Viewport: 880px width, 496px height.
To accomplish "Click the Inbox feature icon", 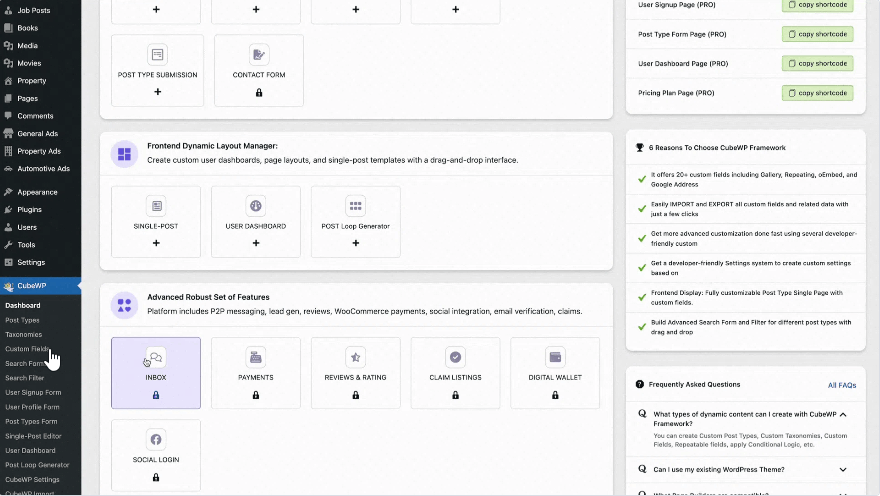I will point(156,357).
